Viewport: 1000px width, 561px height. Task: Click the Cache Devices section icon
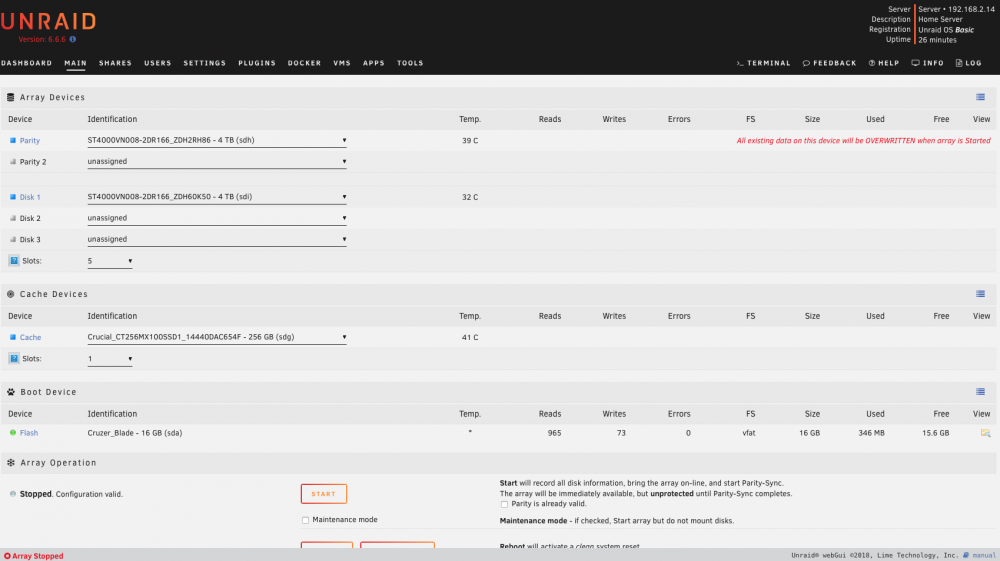pyautogui.click(x=10, y=295)
